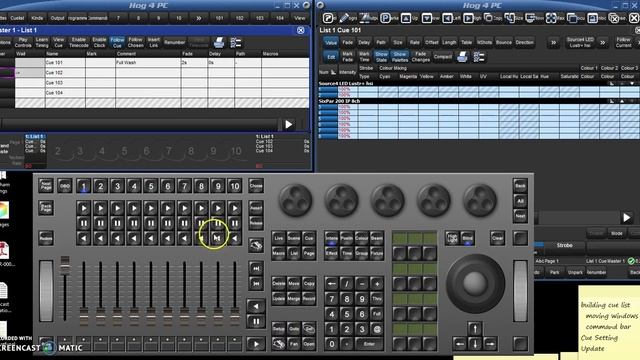Click the Parked icon with the letter P

[385, 18]
